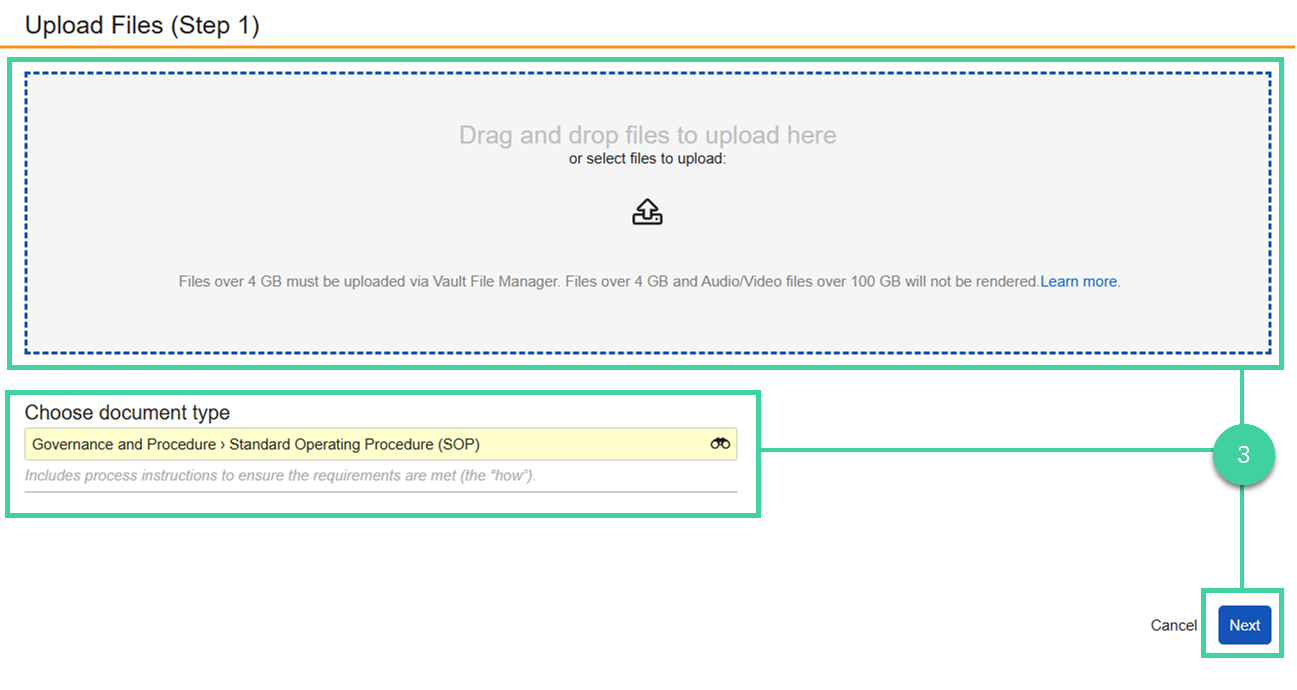Image resolution: width=1297 pixels, height=690 pixels.
Task: Click the 'or select files to upload:' text
Action: tap(648, 158)
